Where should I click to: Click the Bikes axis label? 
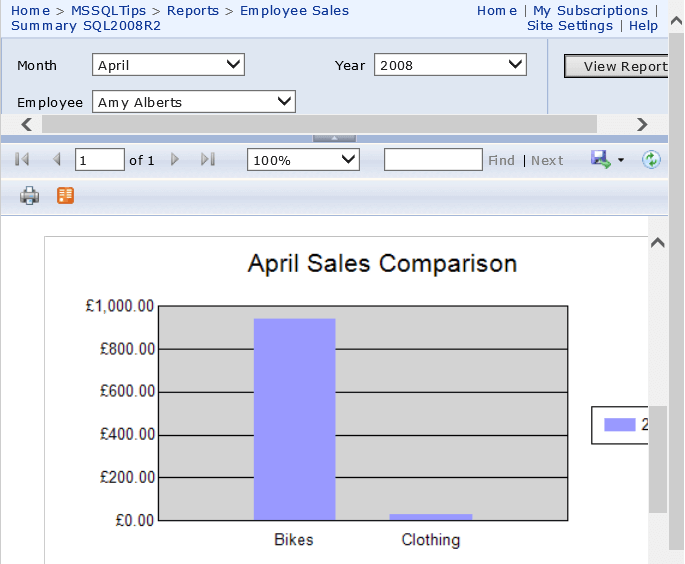[294, 540]
